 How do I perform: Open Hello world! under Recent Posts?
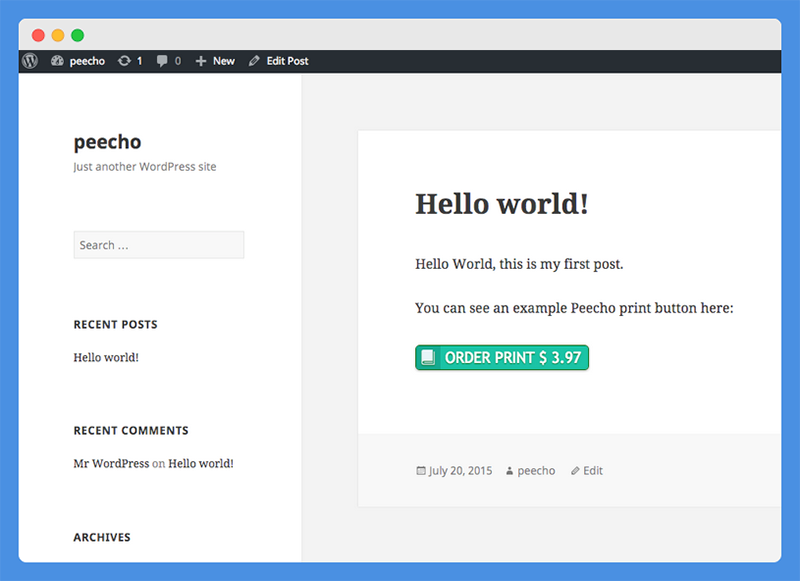coord(106,358)
